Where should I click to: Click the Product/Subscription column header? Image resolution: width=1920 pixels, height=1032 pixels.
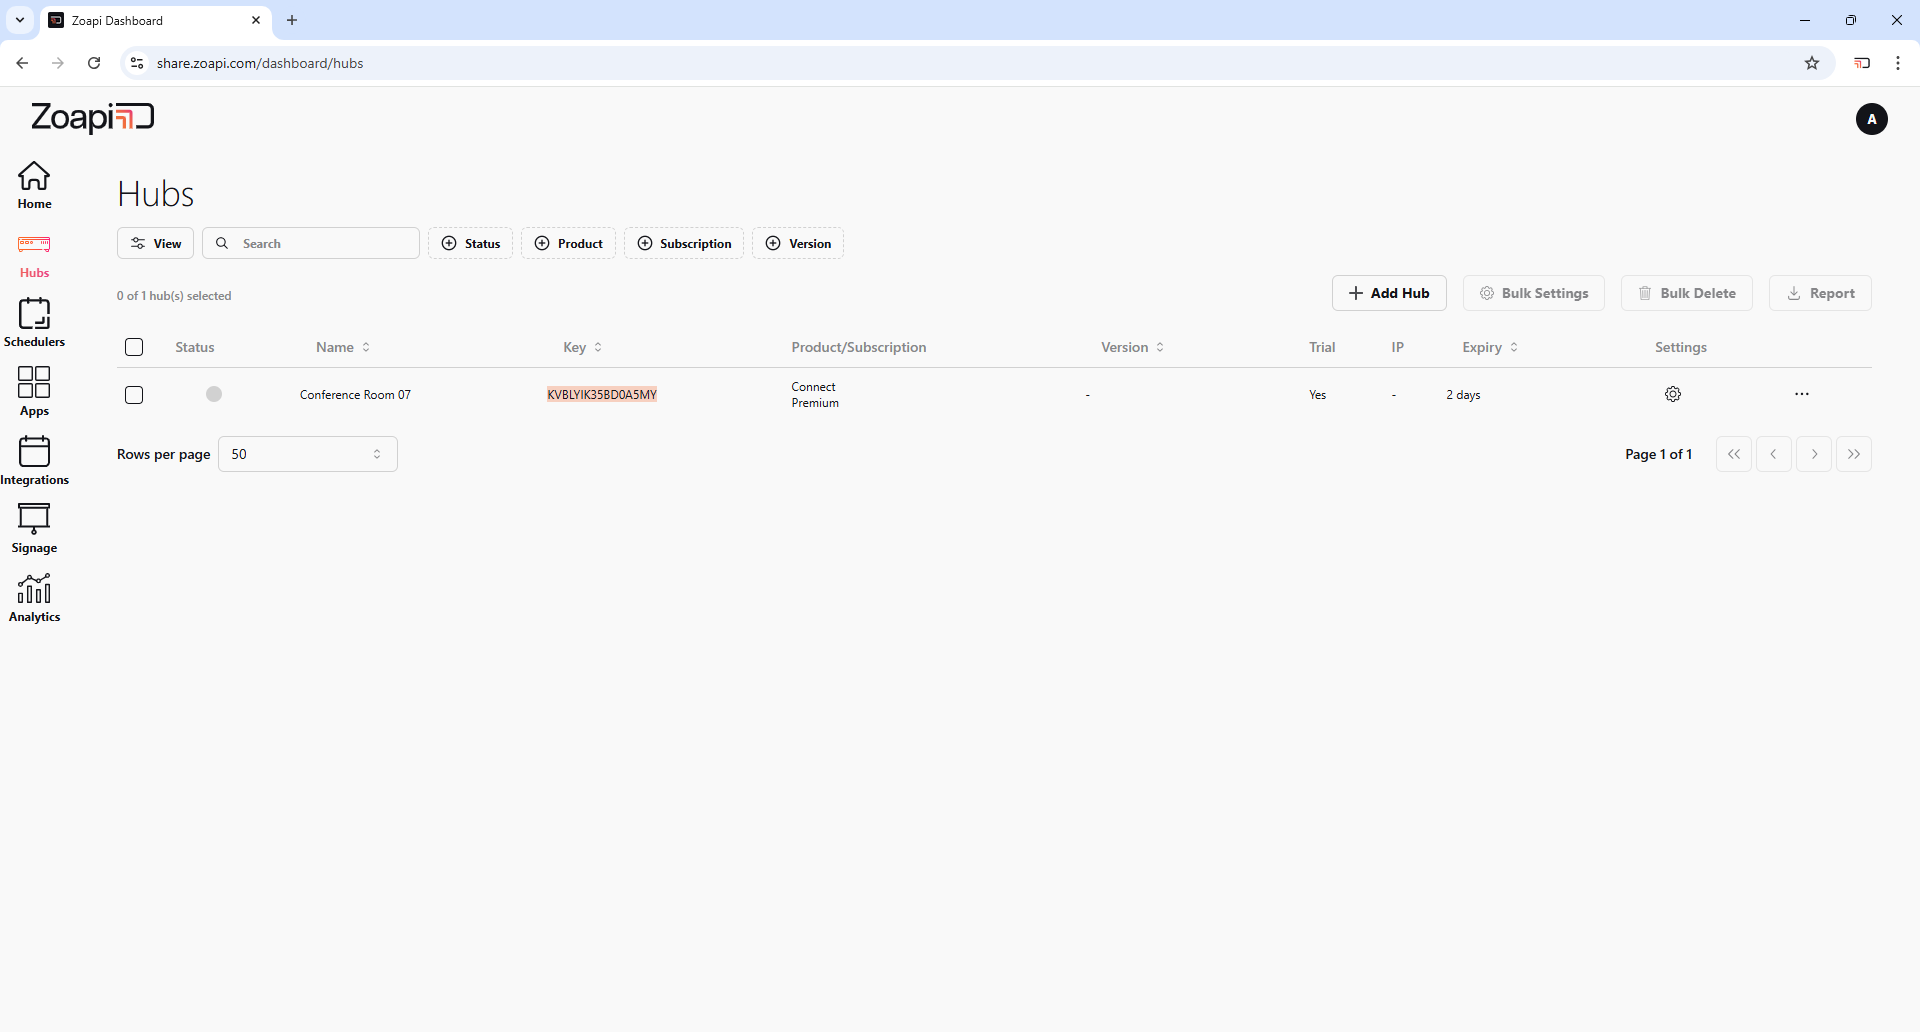point(859,347)
